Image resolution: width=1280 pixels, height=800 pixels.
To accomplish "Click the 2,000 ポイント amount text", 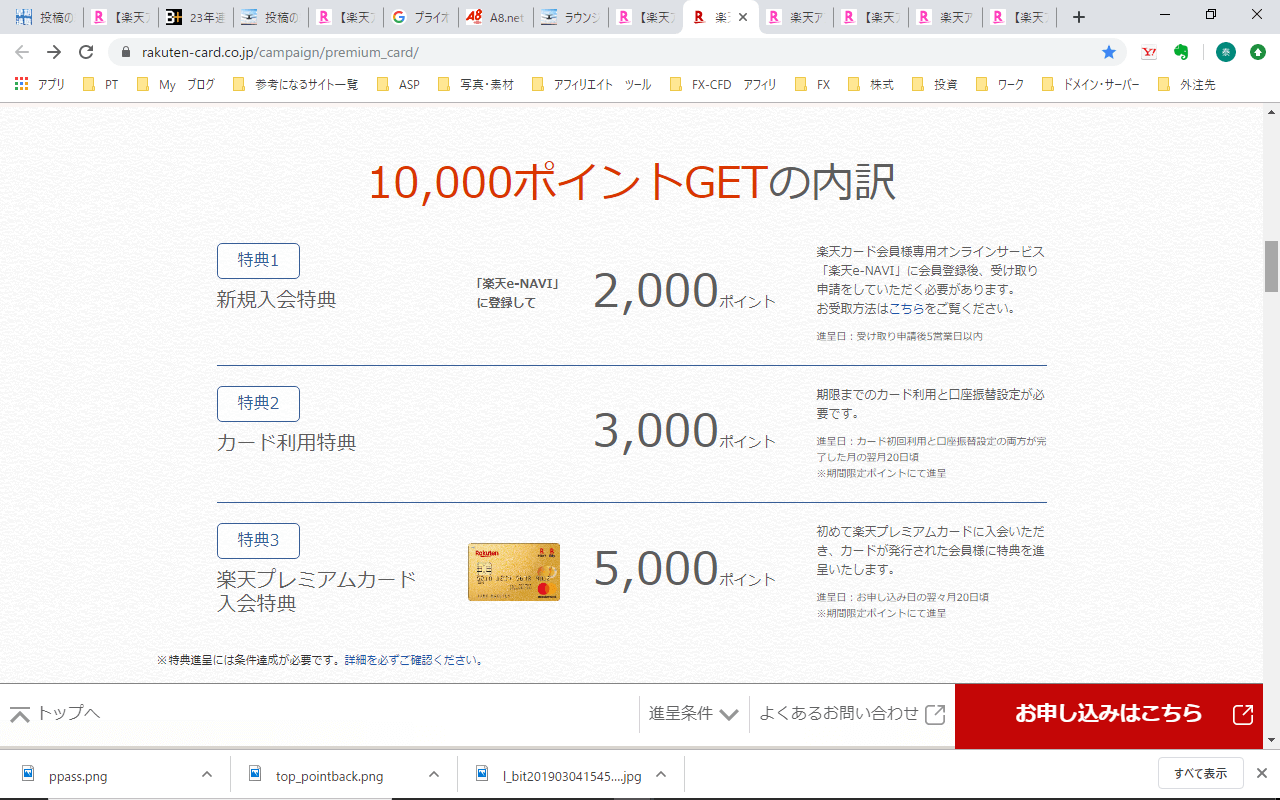I will [x=684, y=292].
